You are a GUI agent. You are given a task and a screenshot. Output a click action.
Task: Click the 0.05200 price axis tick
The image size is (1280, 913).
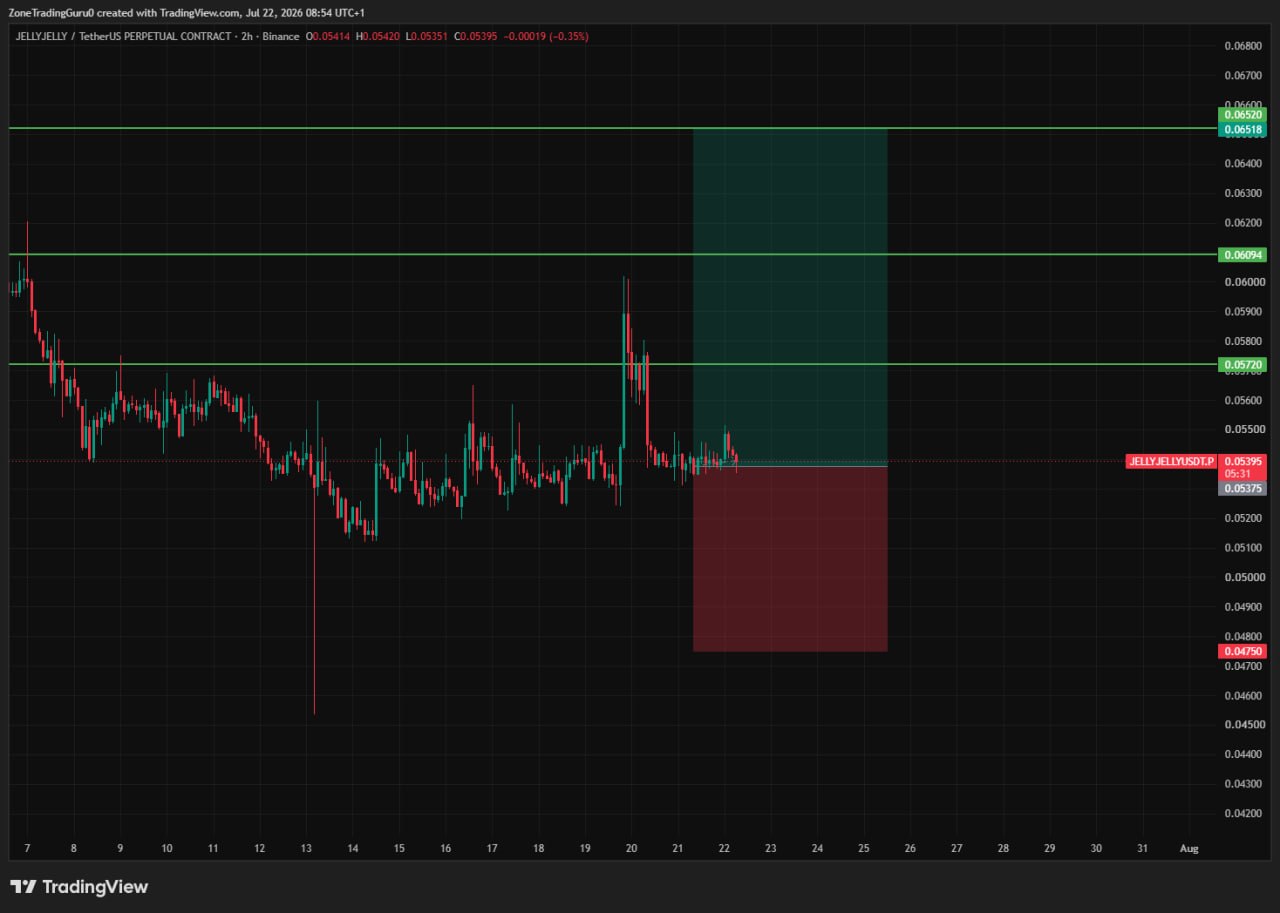point(1241,518)
